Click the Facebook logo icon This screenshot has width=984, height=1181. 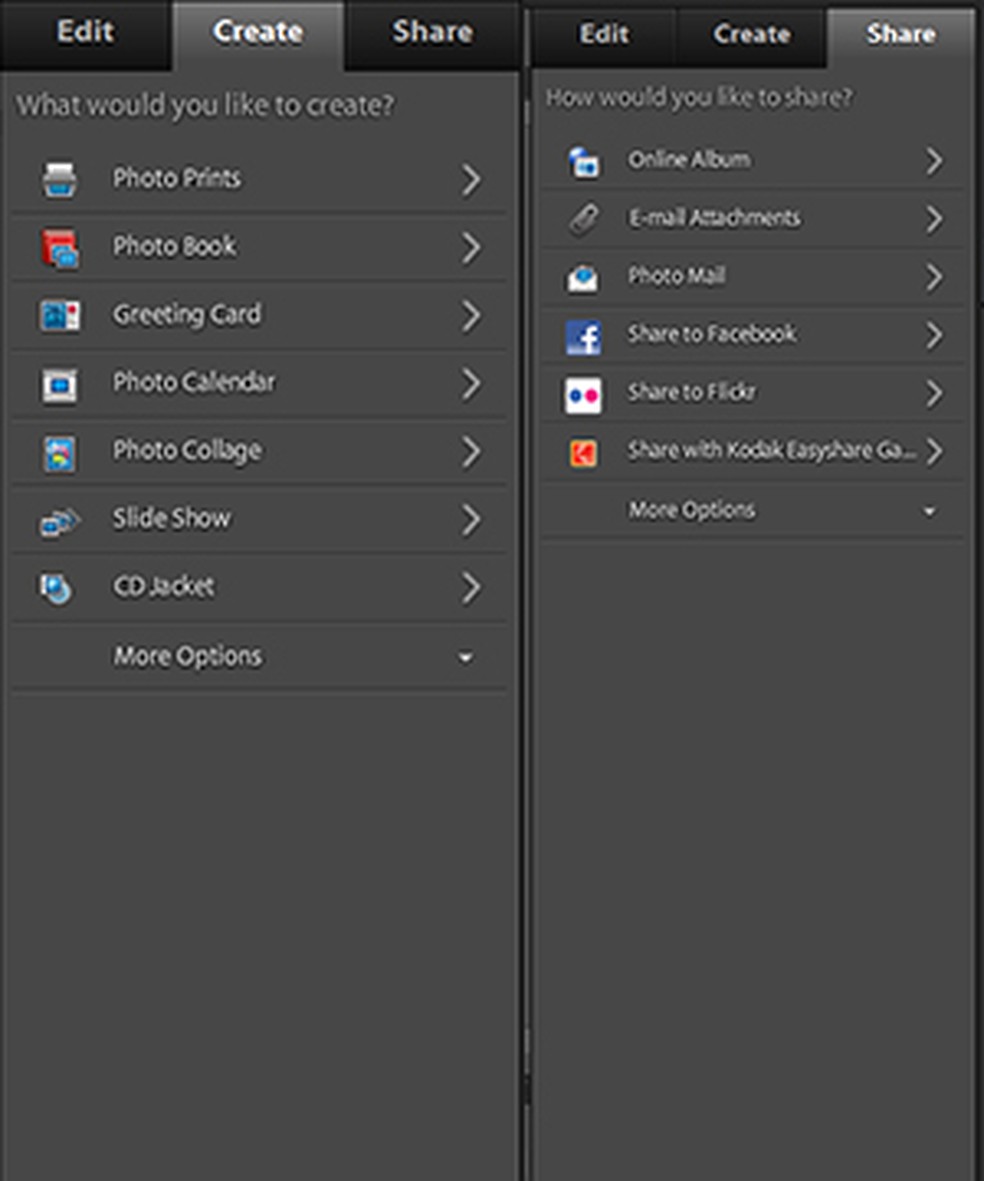(x=583, y=337)
